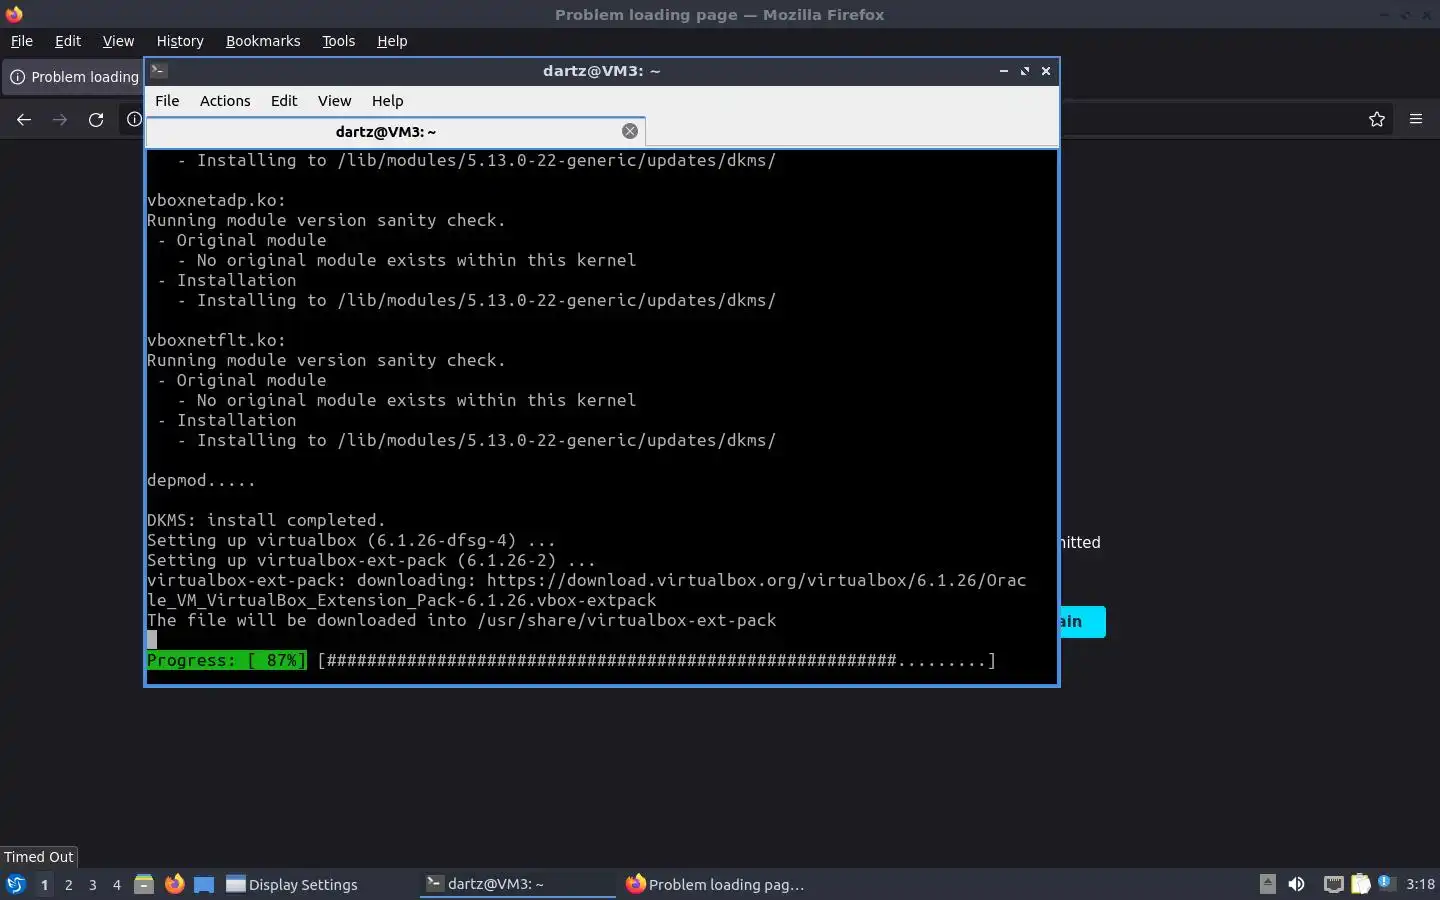The width and height of the screenshot is (1440, 900).
Task: Click the 'The file will be downloaded into' line
Action: coord(462,620)
